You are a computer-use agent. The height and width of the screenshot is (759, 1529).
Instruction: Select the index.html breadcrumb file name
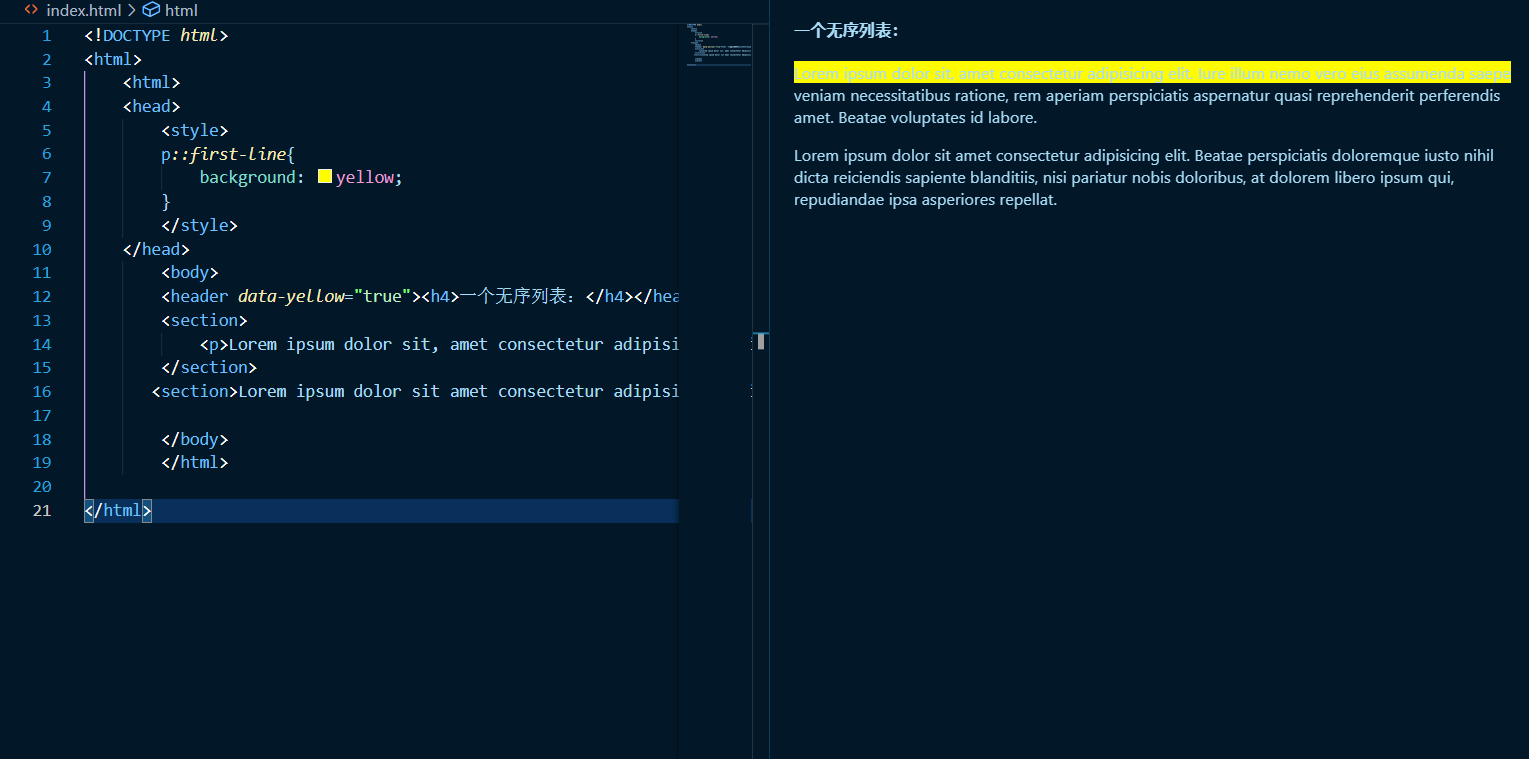[x=83, y=10]
